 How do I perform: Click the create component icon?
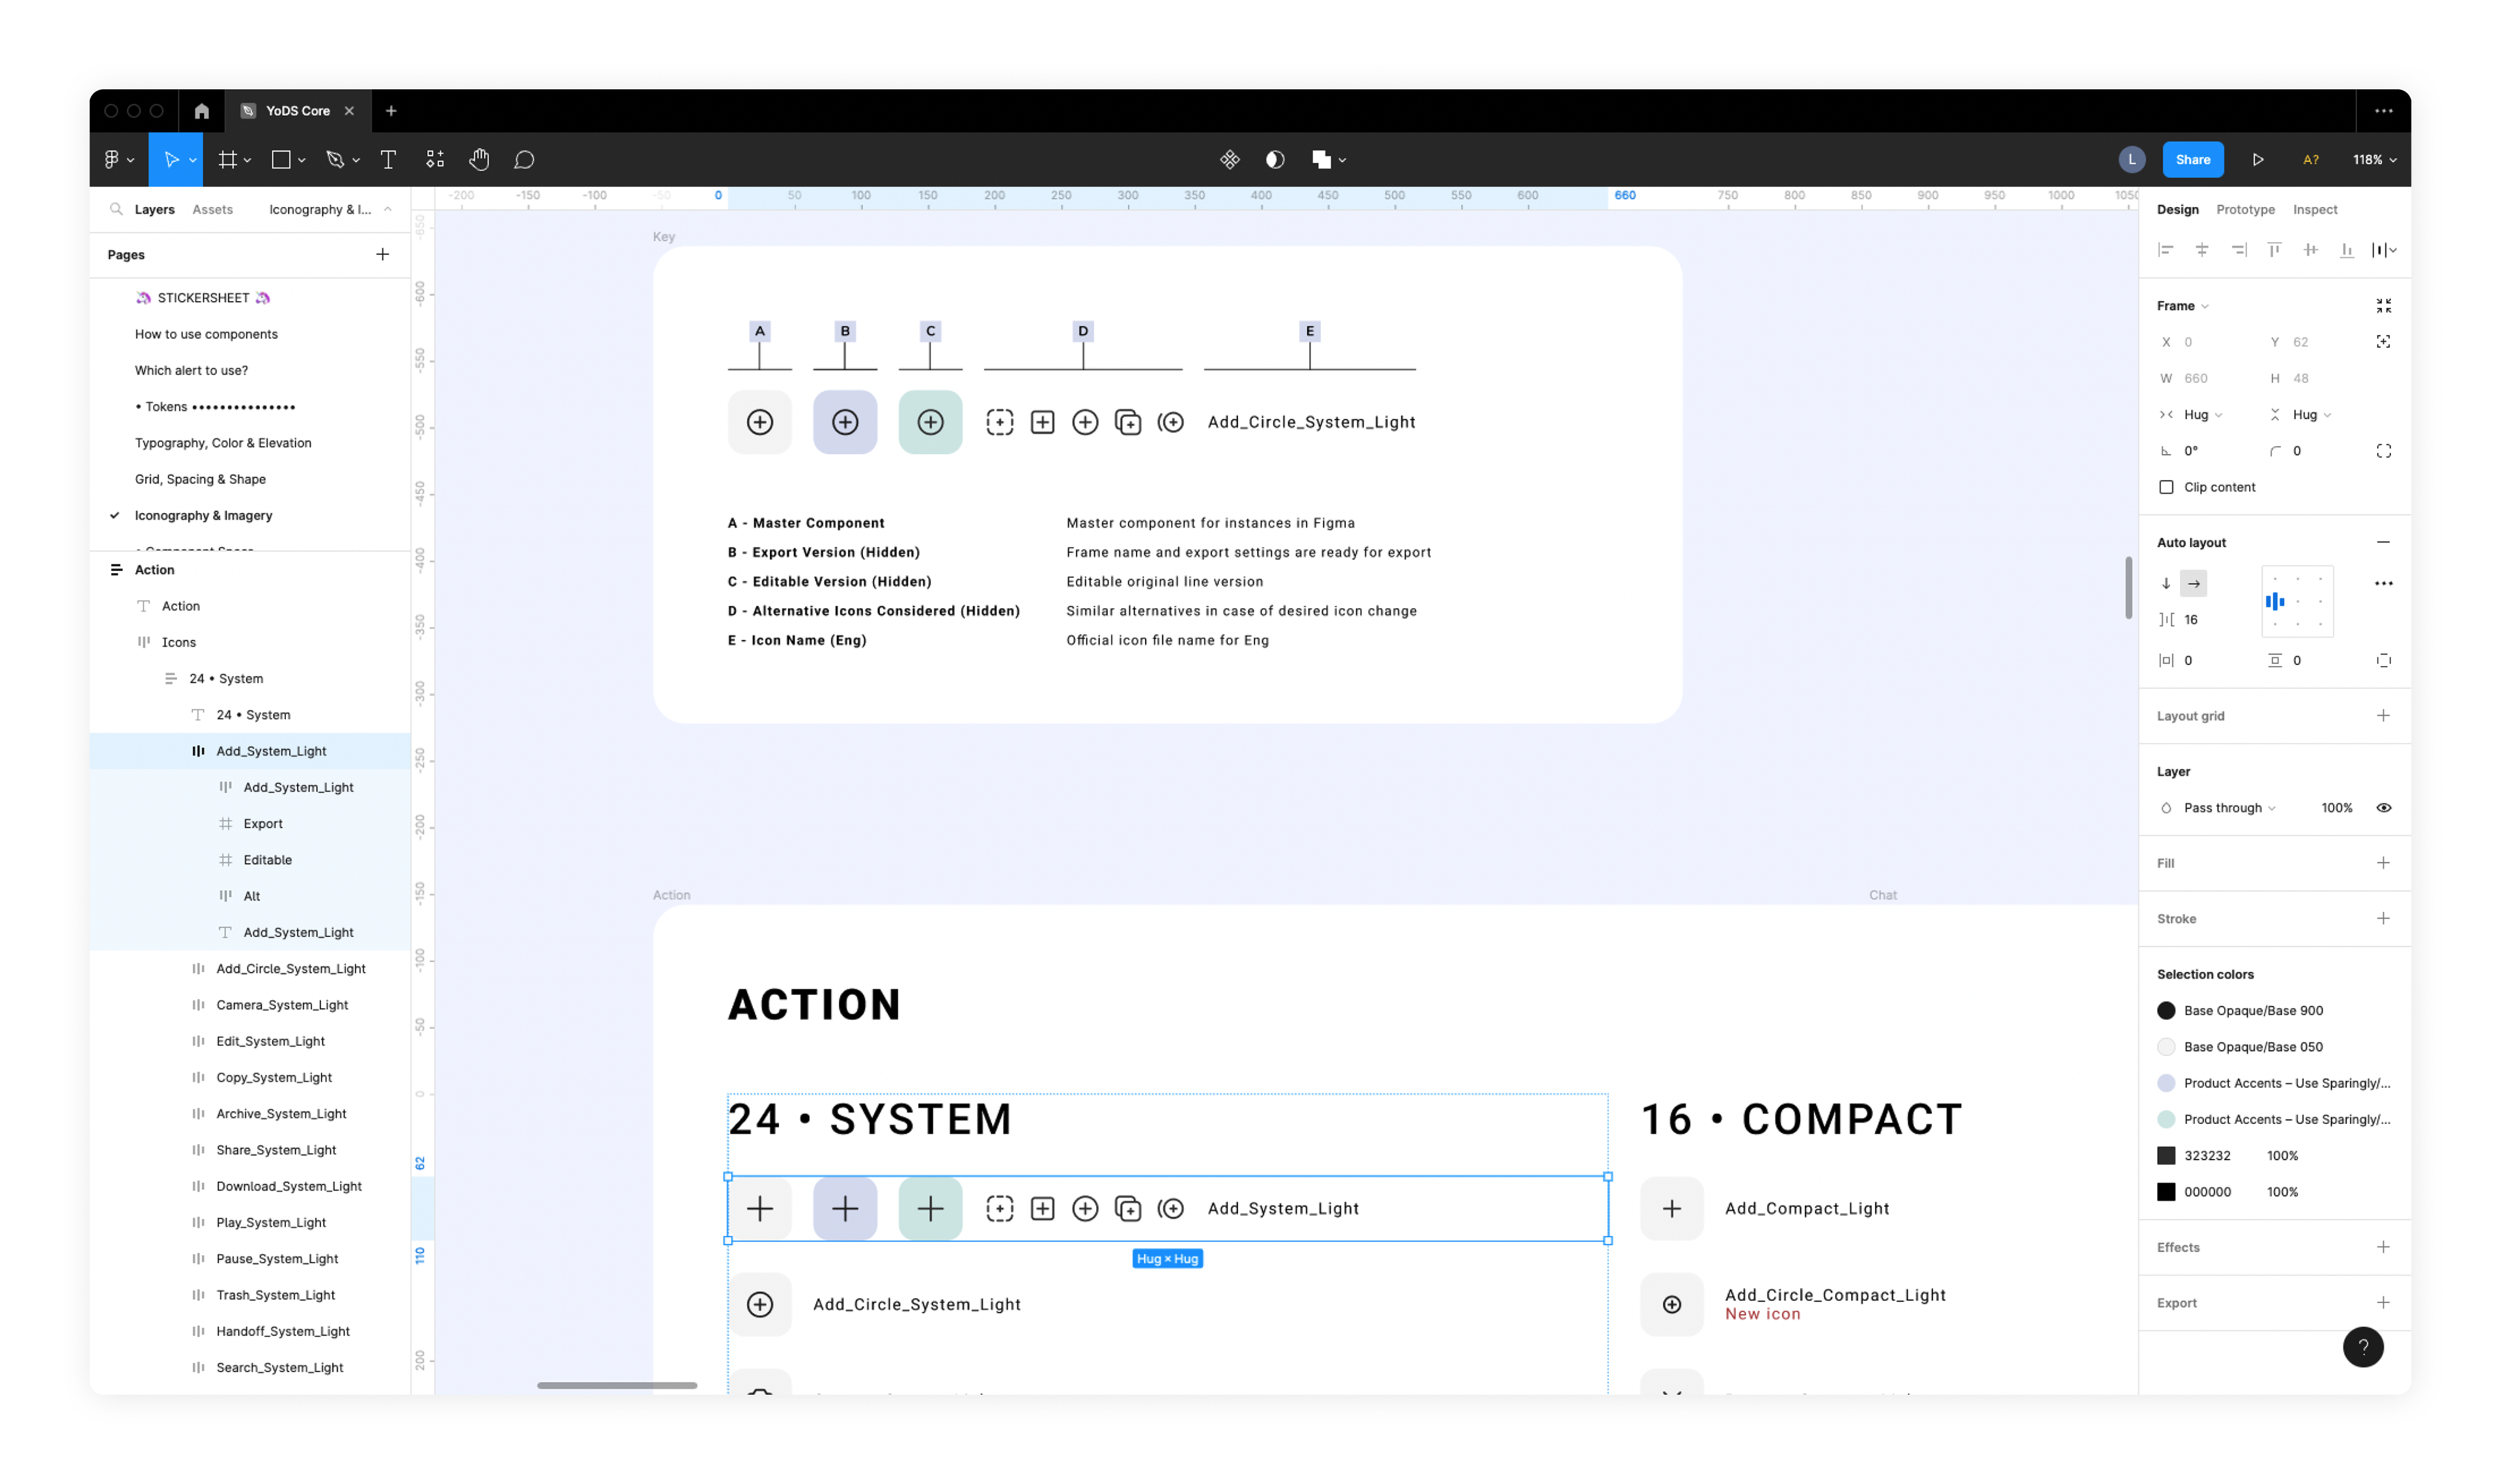point(1229,160)
